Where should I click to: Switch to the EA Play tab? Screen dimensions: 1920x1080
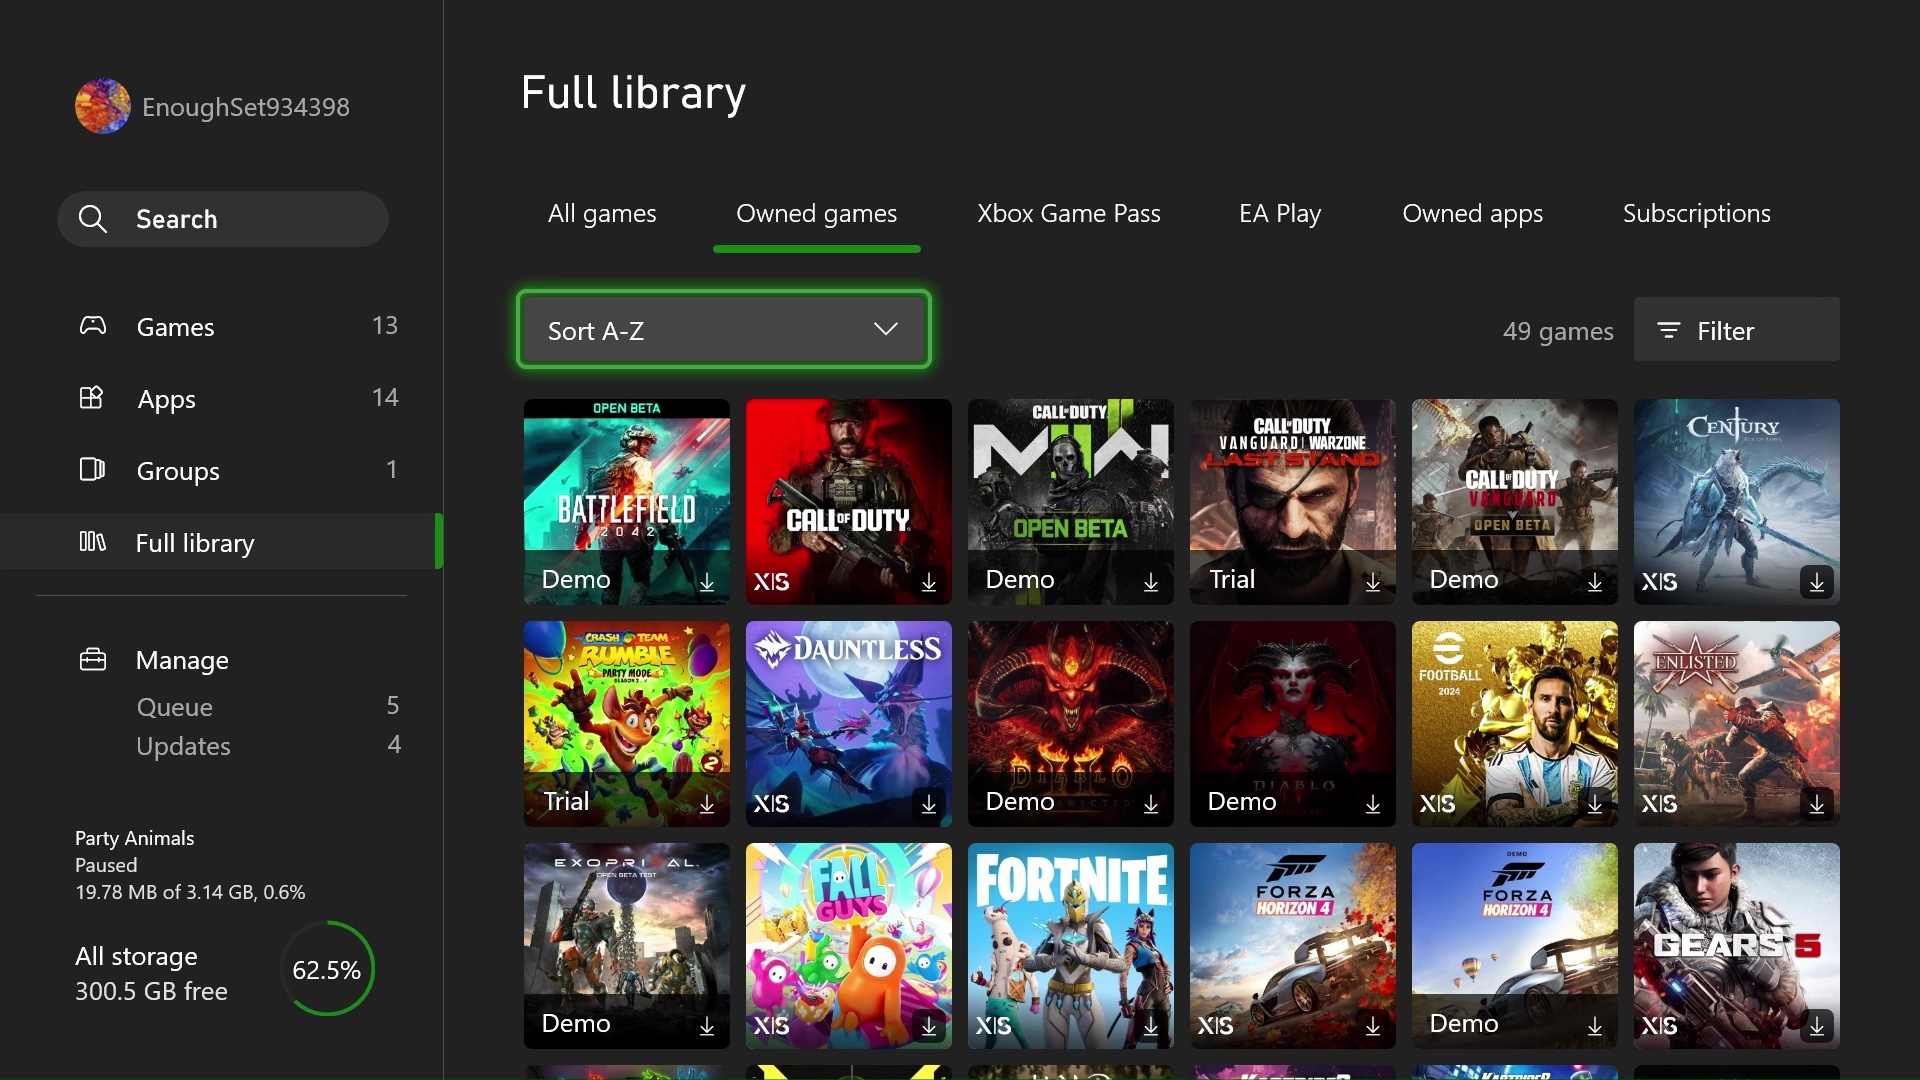(1280, 214)
